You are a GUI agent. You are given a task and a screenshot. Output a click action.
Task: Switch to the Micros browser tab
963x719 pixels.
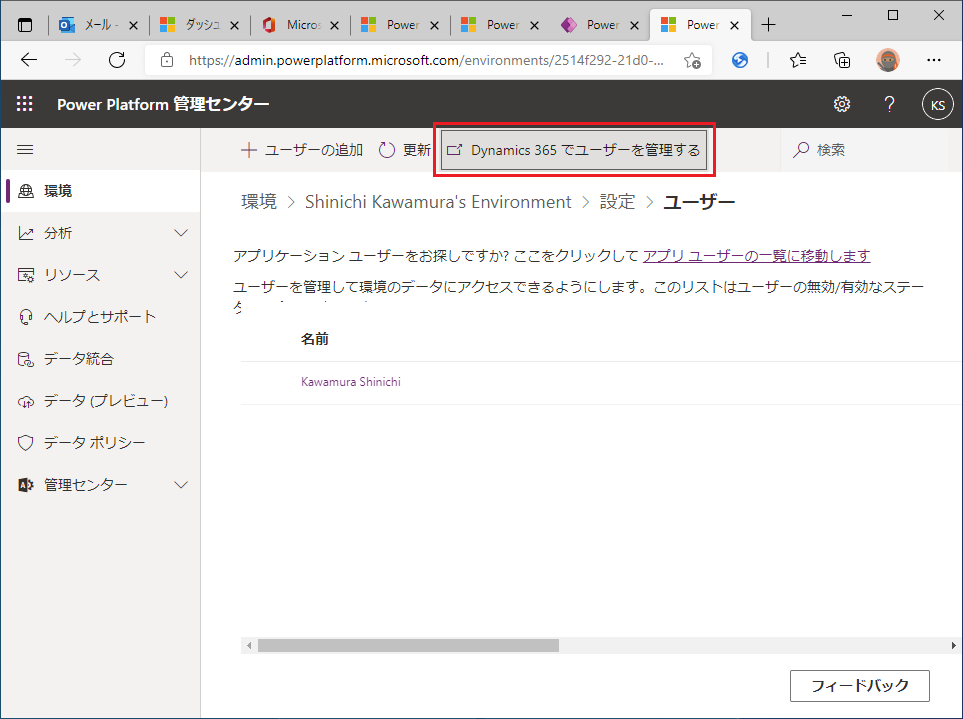(x=300, y=25)
